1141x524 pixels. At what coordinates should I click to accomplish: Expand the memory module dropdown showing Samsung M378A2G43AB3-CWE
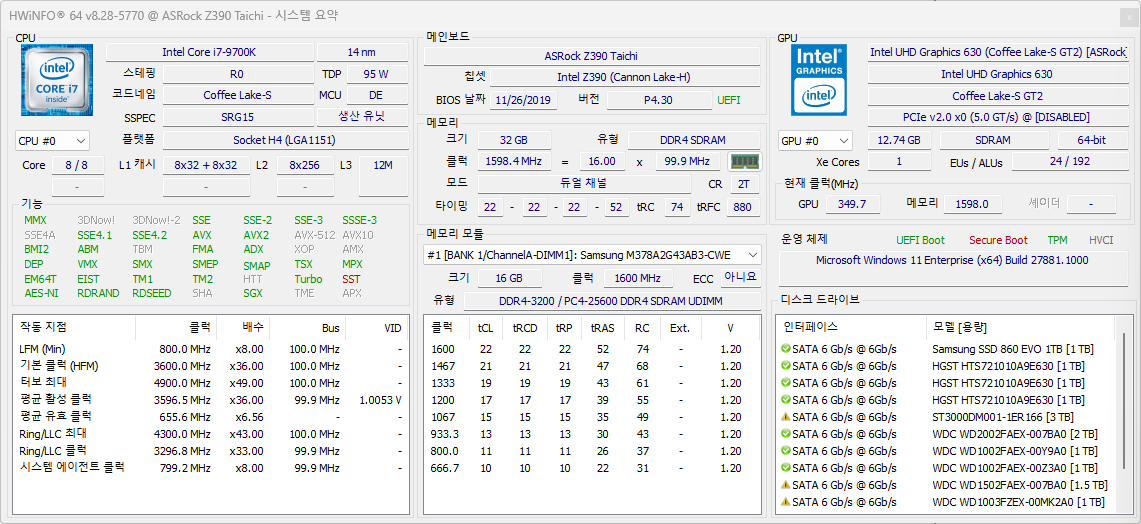point(592,255)
